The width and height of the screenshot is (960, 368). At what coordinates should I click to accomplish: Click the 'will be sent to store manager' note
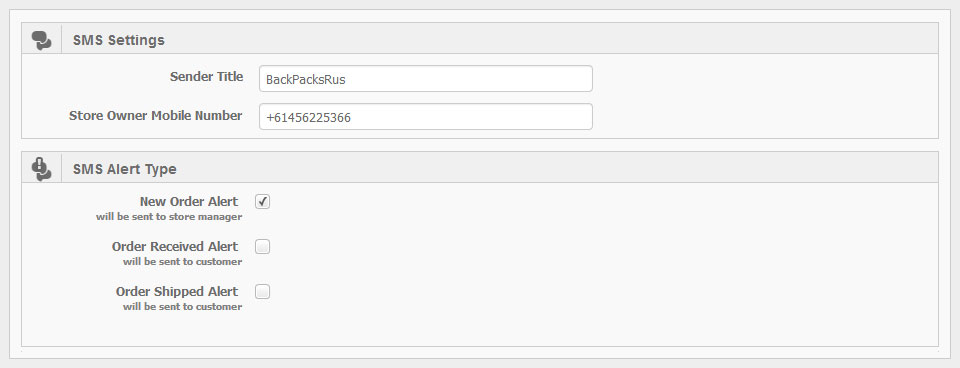coord(169,217)
